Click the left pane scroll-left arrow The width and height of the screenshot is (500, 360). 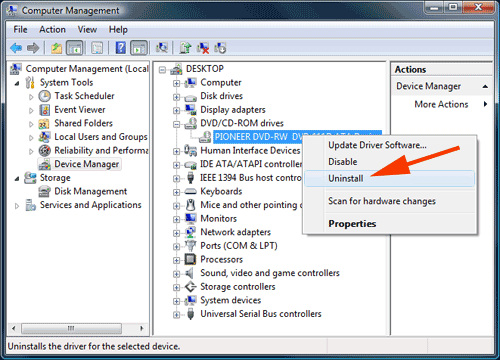click(x=14, y=328)
